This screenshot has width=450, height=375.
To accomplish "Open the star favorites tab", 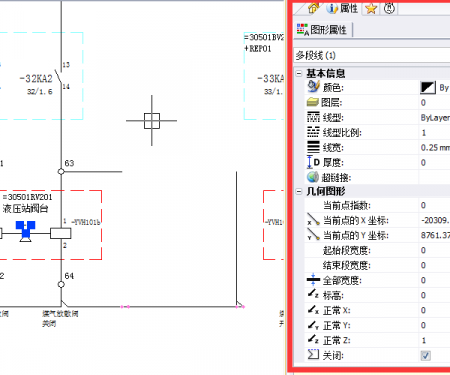I will point(371,8).
